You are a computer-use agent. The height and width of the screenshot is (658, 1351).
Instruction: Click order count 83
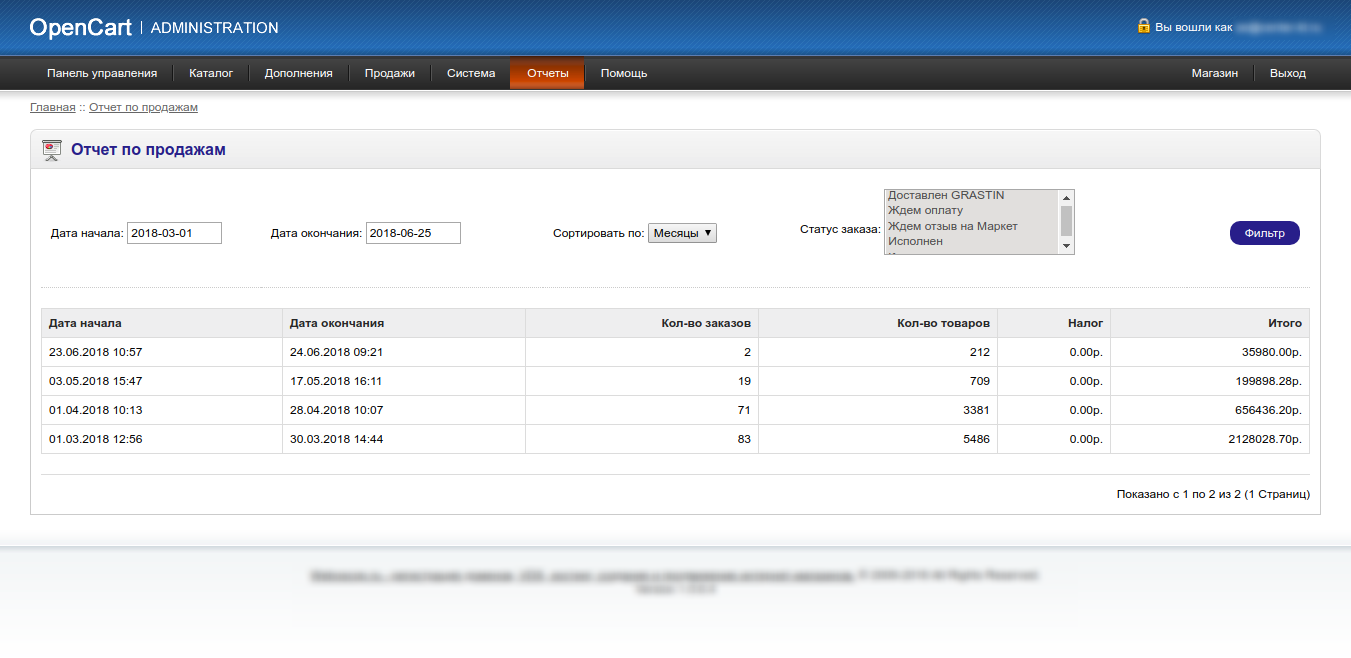coord(744,439)
